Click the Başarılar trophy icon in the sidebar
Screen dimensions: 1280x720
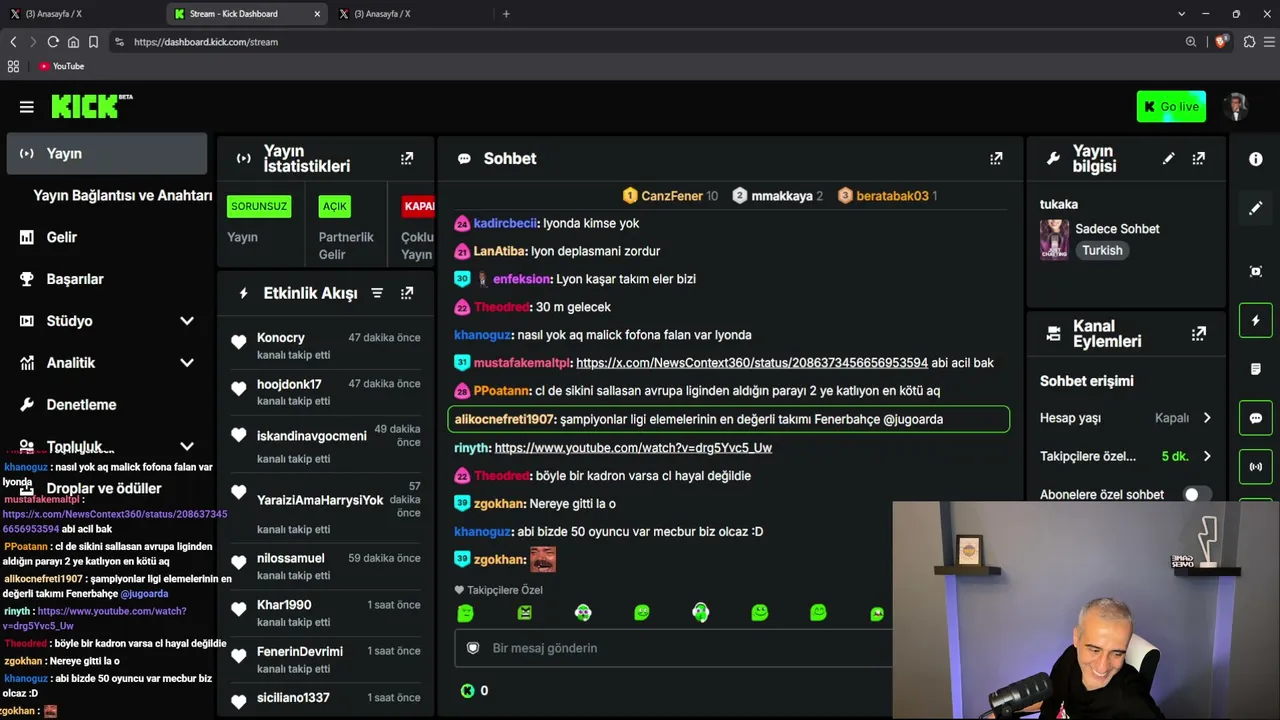coord(27,279)
